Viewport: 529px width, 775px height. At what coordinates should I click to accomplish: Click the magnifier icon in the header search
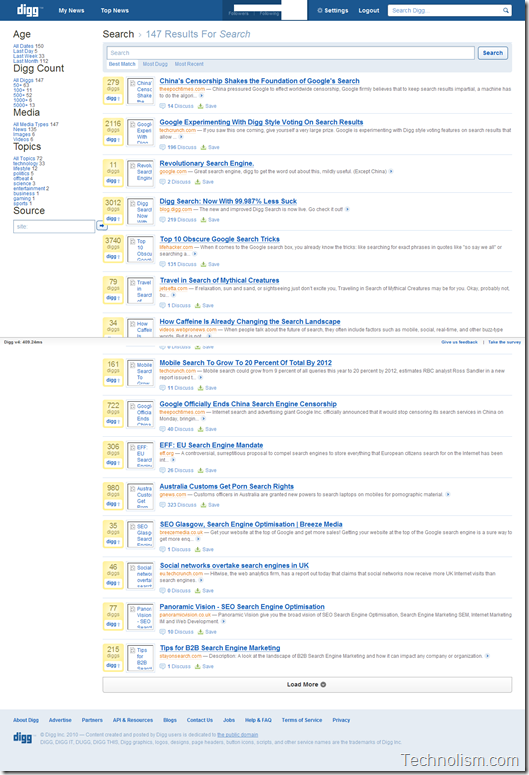506,10
